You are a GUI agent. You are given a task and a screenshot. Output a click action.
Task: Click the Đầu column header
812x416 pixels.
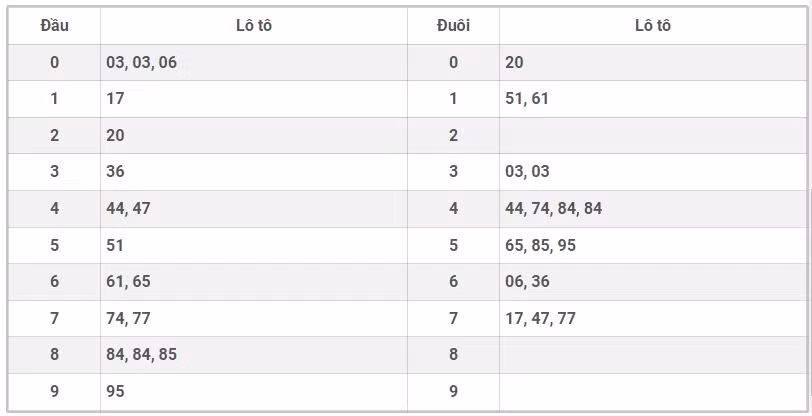click(x=54, y=25)
